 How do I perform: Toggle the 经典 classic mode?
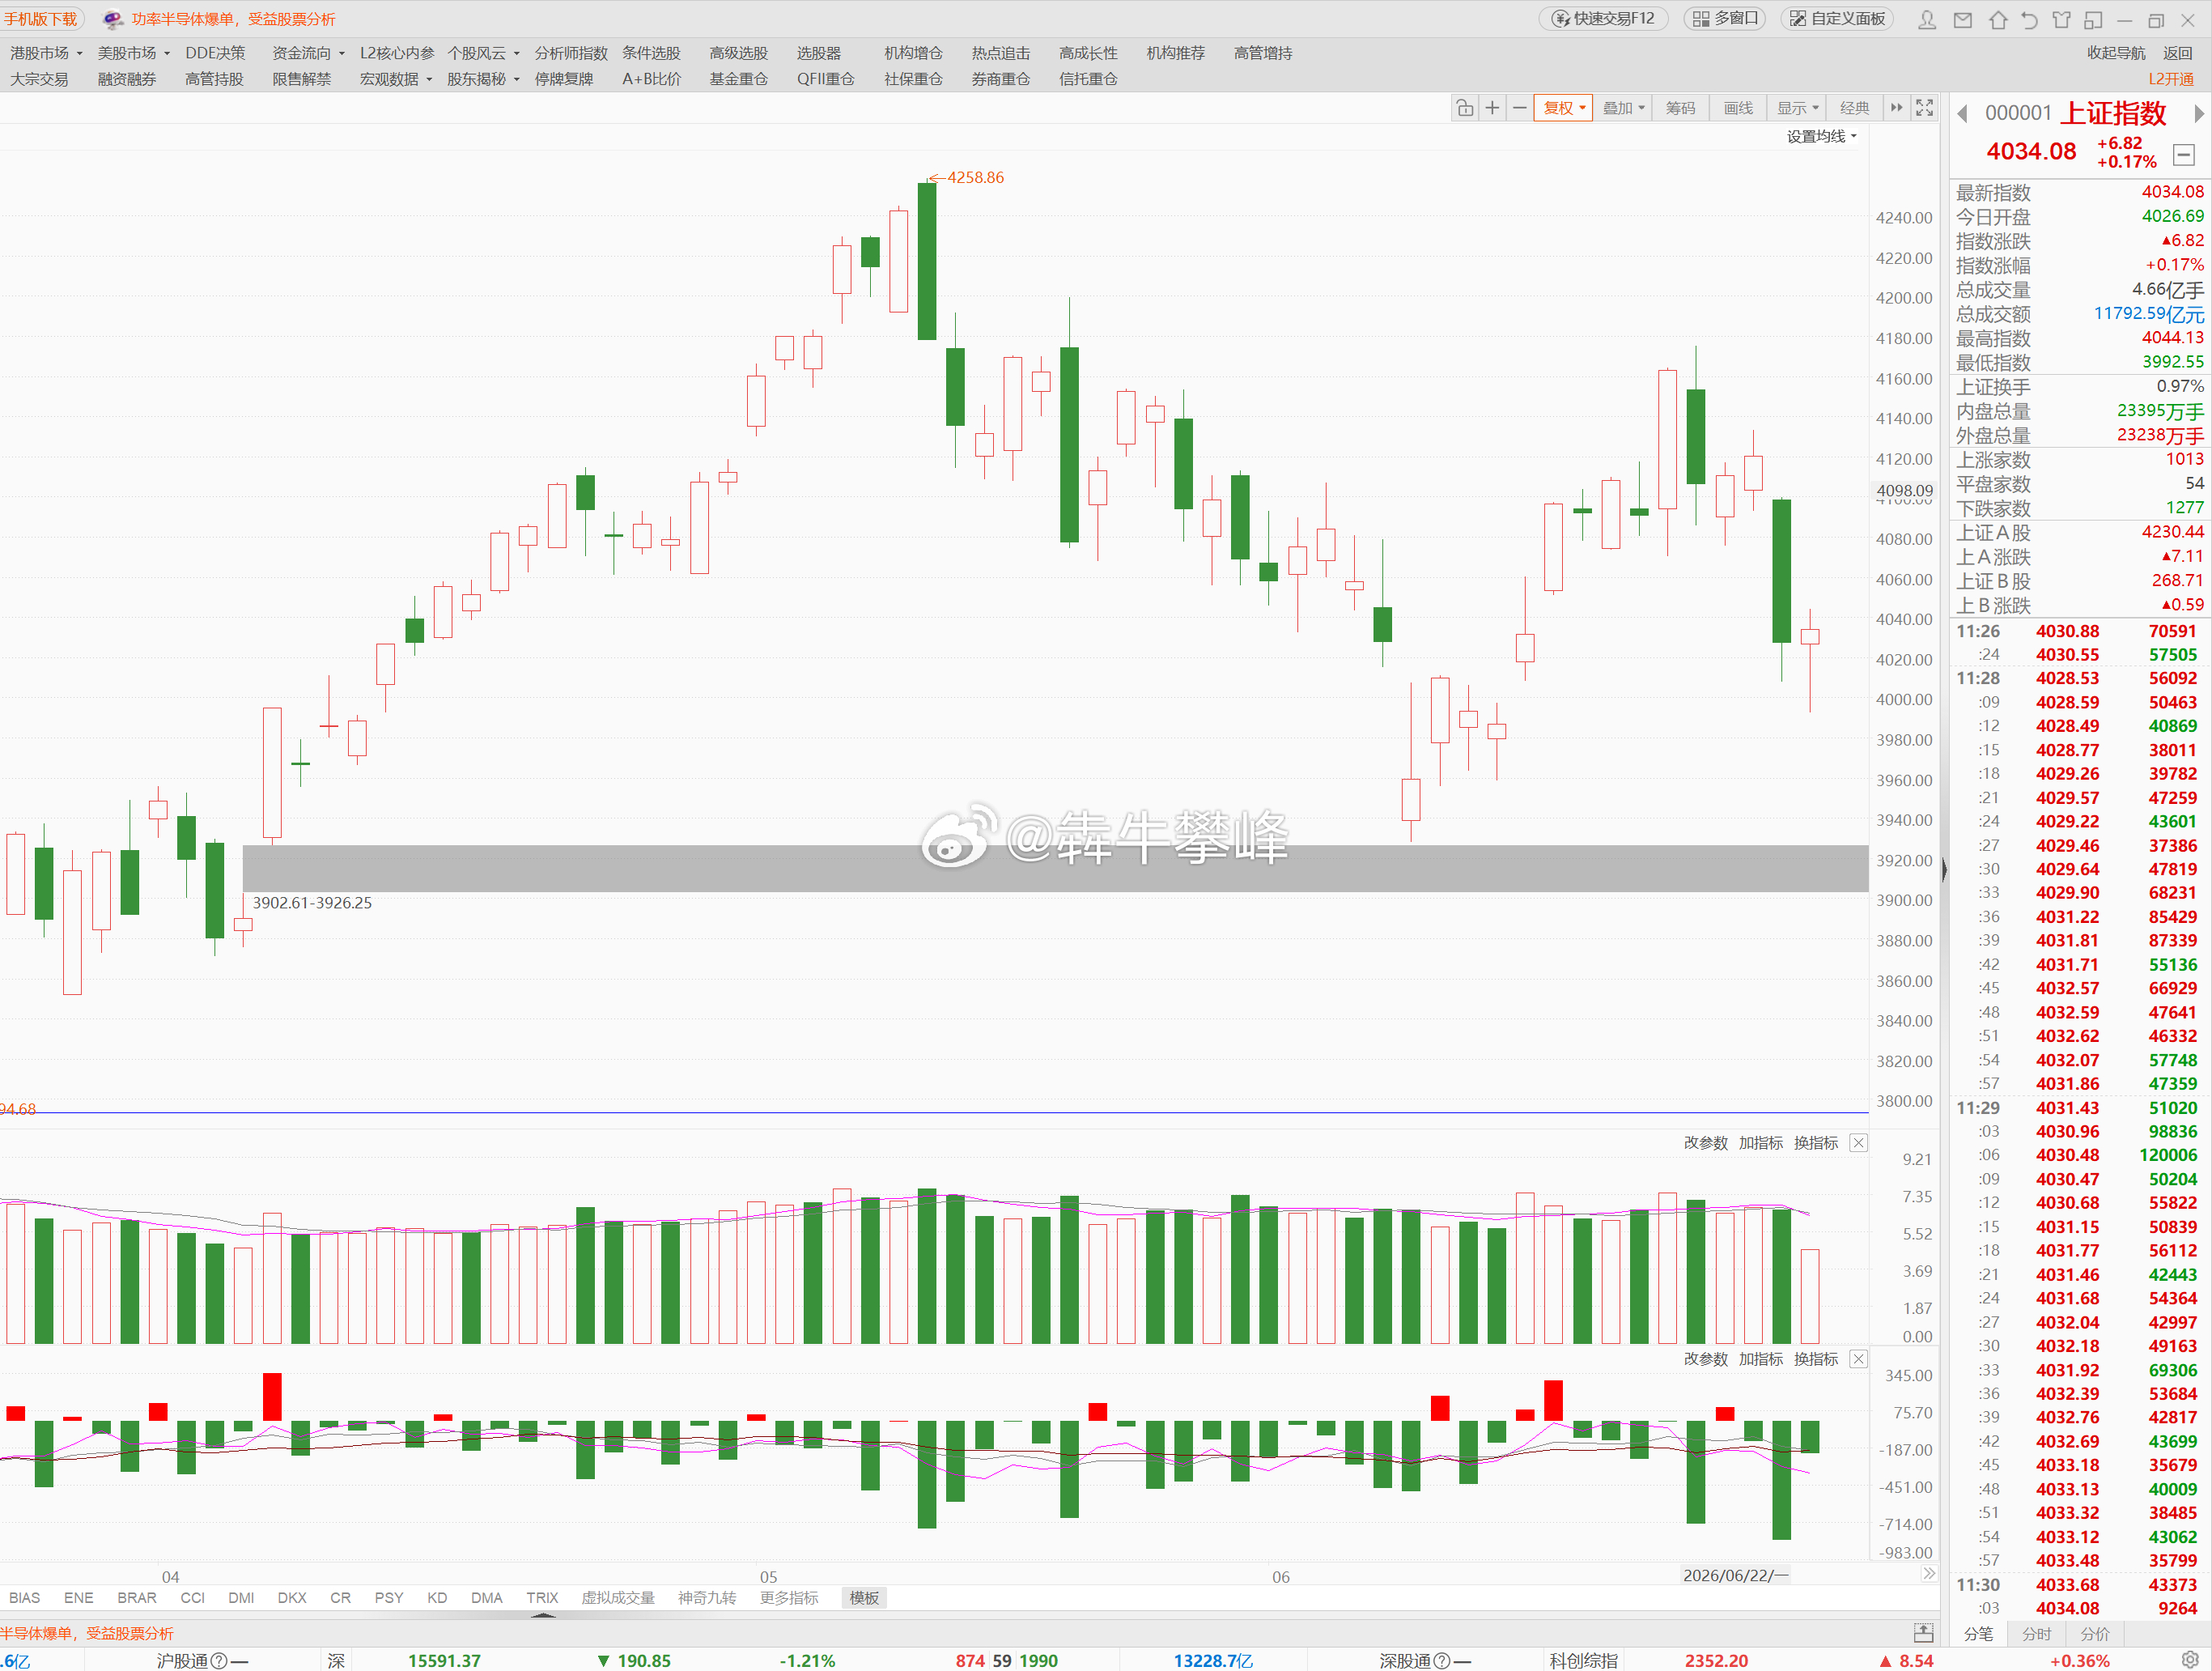point(1854,108)
